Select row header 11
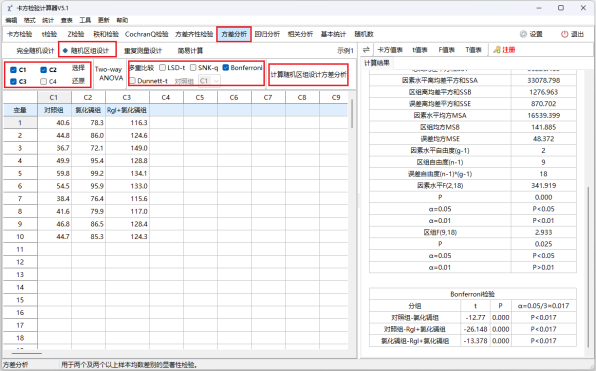This screenshot has height=371, width=596. (x=20, y=249)
